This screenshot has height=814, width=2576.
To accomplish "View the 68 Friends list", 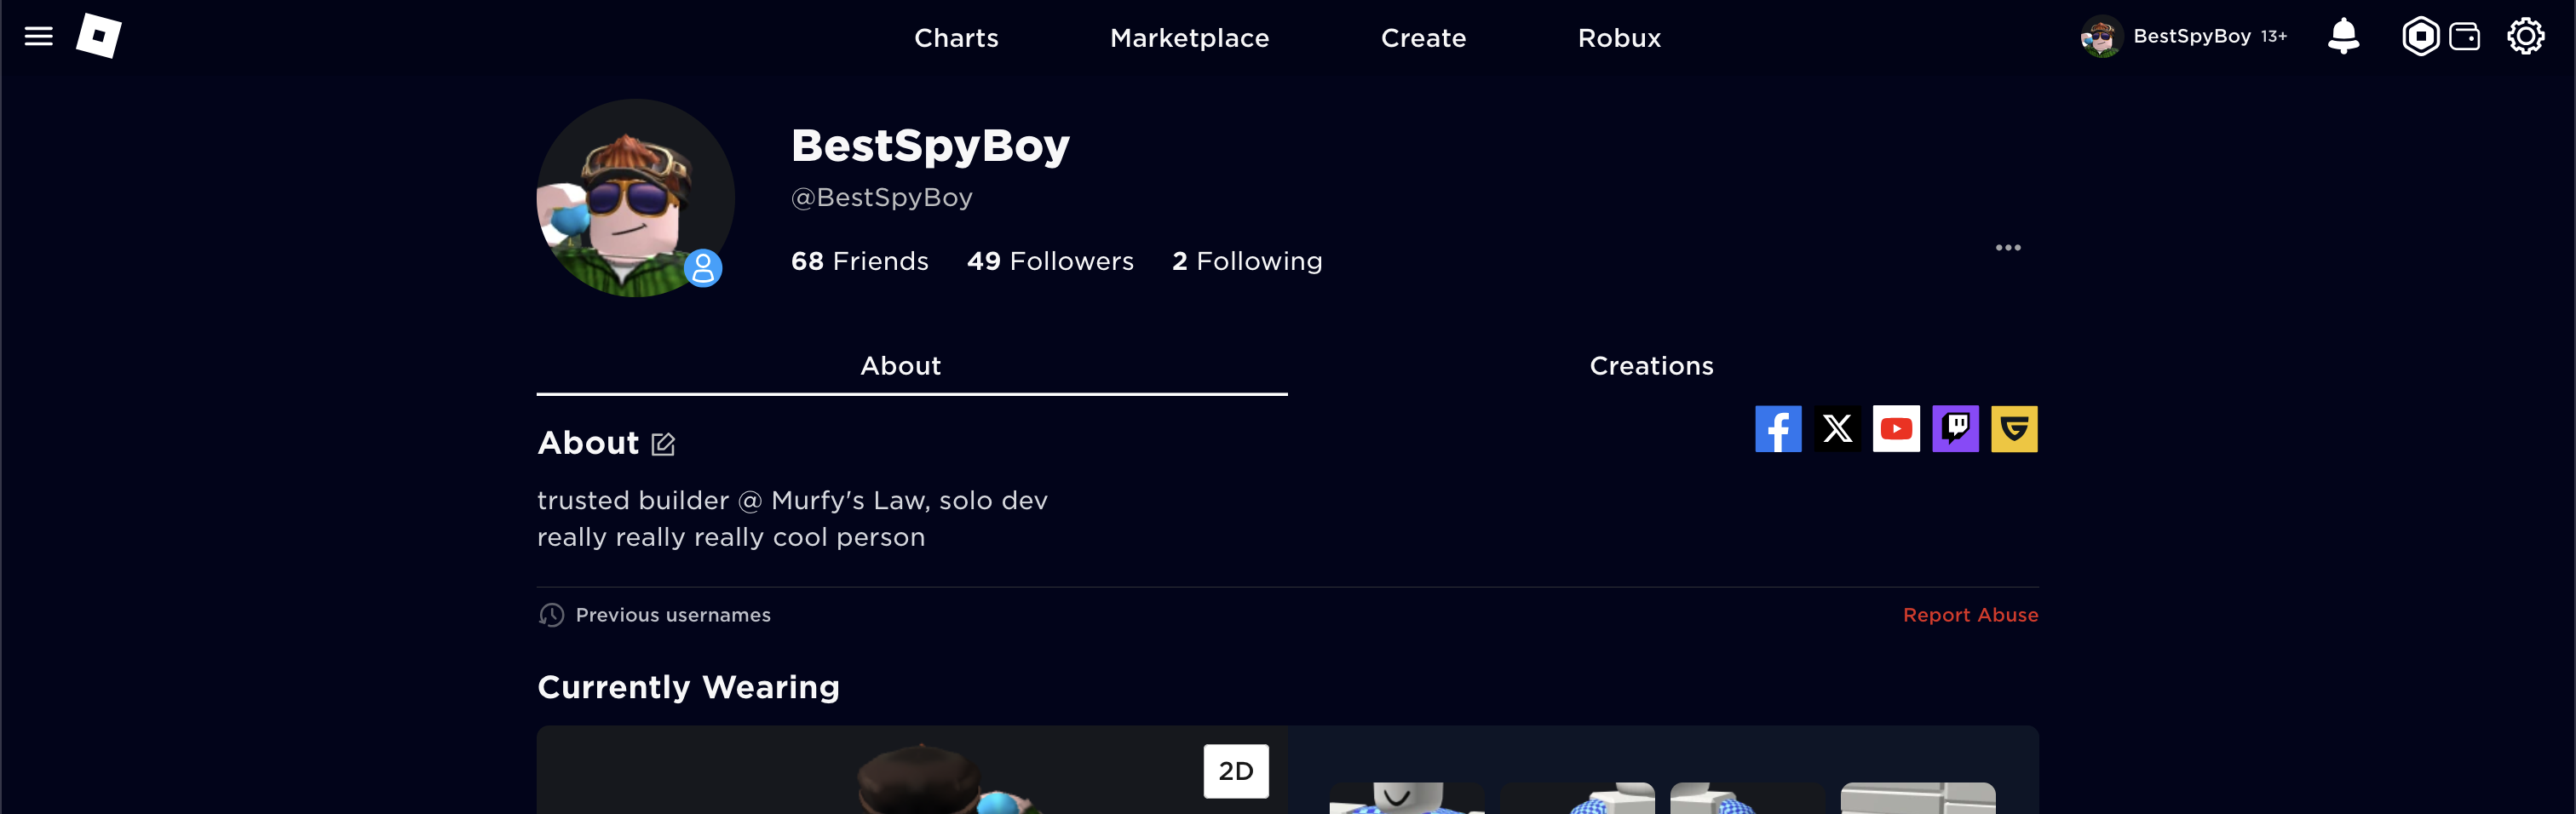I will [x=860, y=261].
